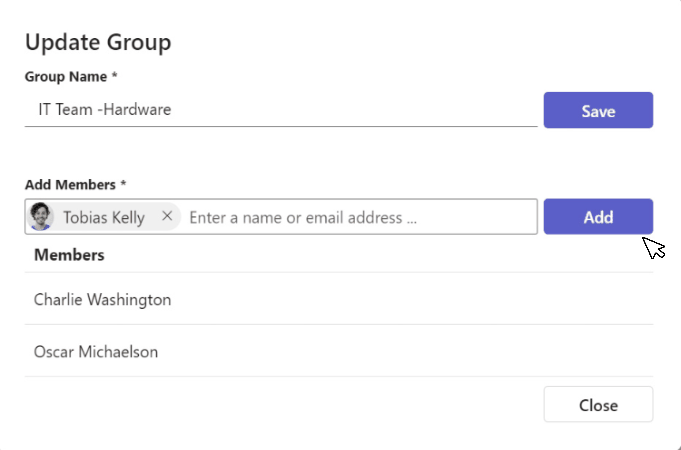Select the Tobias Kelly name chip
Viewport: 681px width, 450px height.
[x=104, y=216]
